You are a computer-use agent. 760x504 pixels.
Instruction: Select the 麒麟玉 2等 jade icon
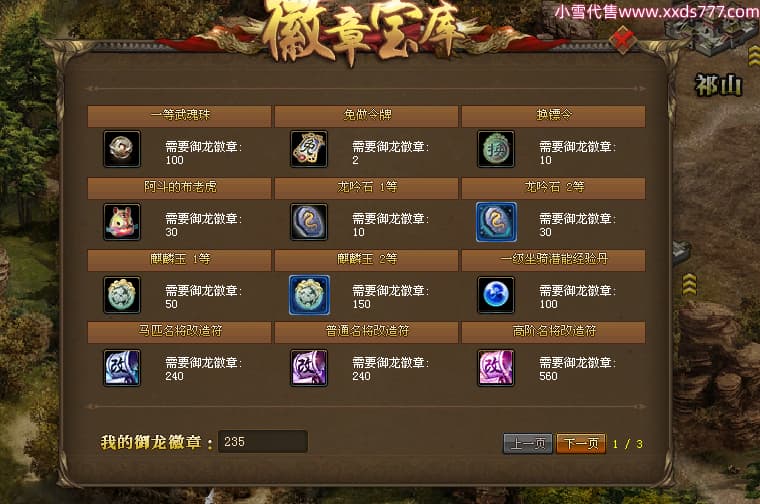click(309, 295)
